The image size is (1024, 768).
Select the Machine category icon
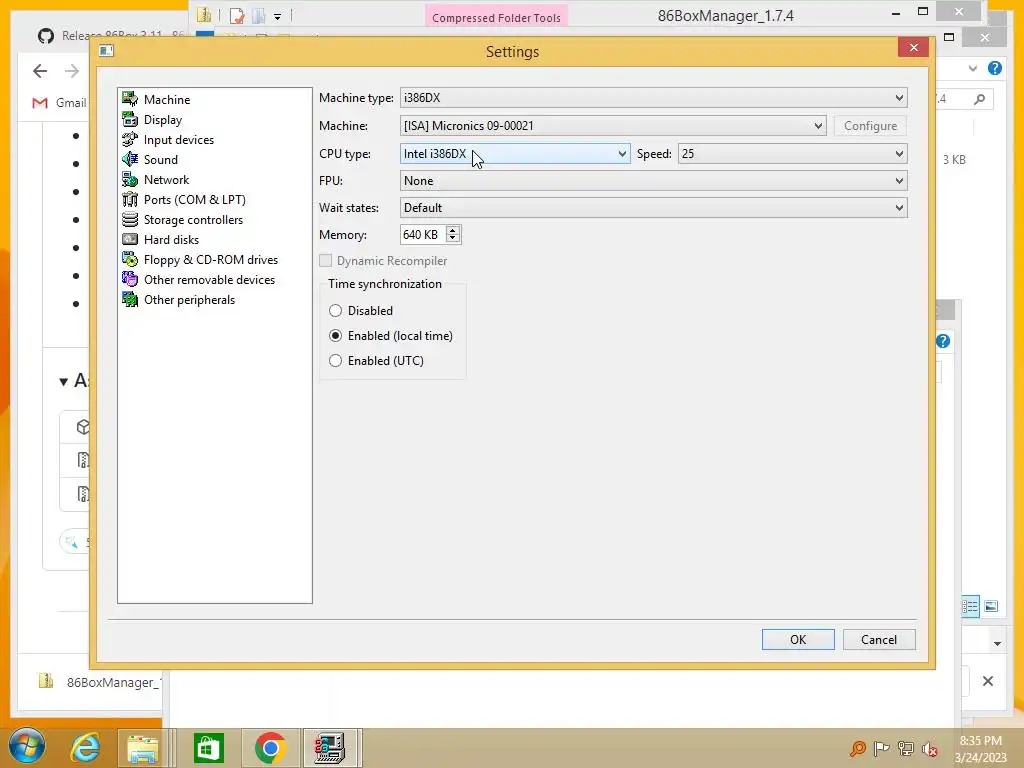(130, 99)
